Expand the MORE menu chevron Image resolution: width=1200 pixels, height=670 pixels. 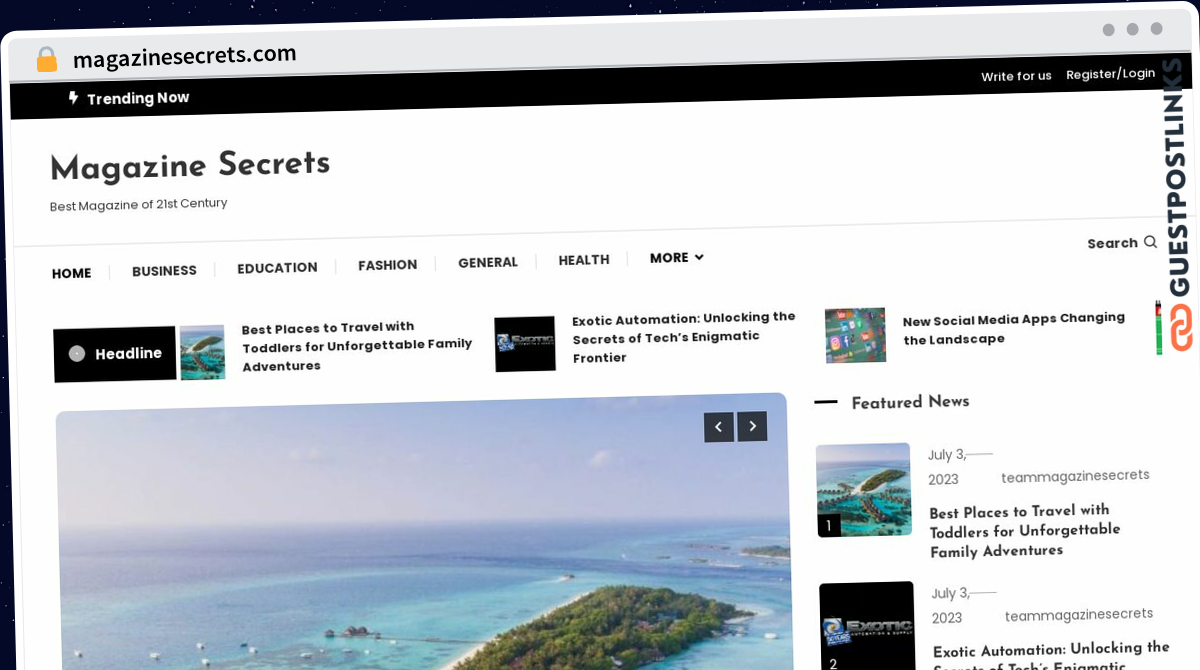pyautogui.click(x=699, y=257)
